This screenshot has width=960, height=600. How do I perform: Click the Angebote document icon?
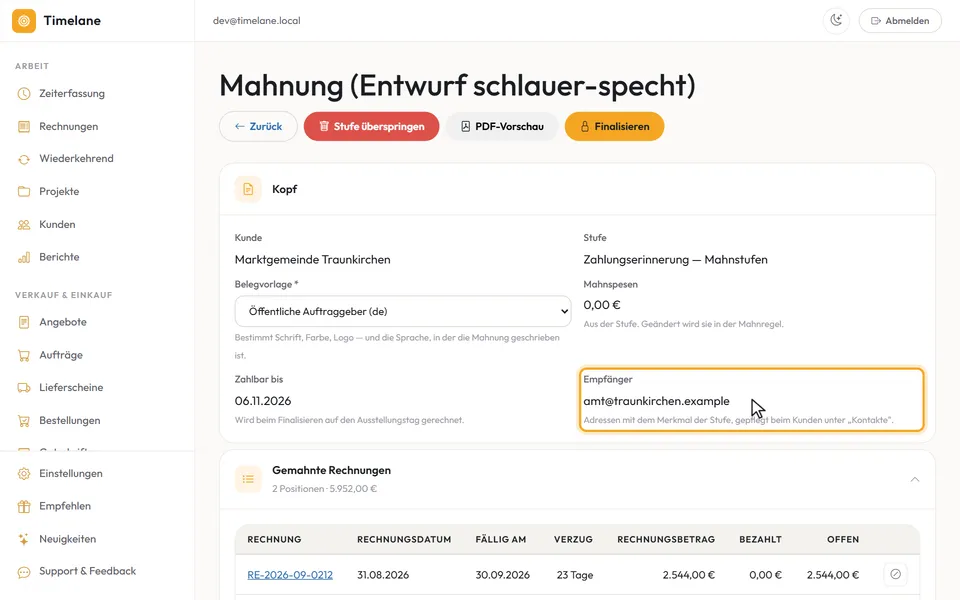click(x=24, y=322)
